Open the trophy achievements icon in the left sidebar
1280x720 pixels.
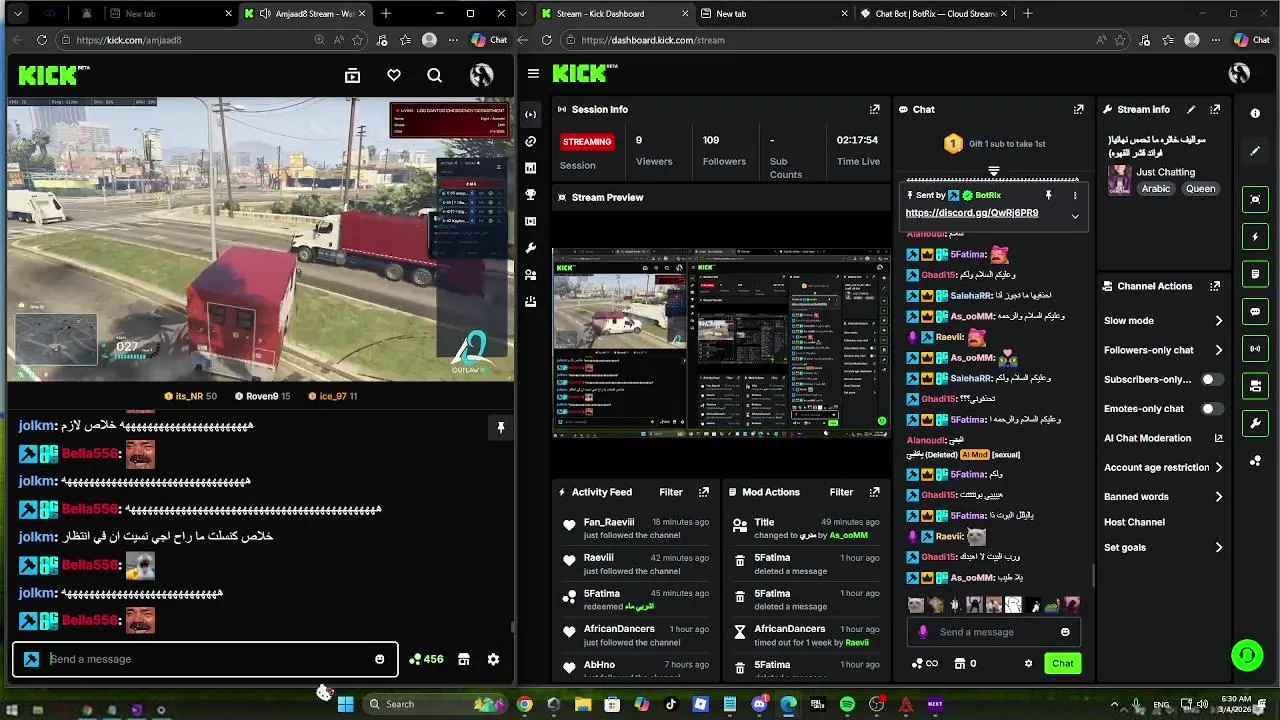530,194
